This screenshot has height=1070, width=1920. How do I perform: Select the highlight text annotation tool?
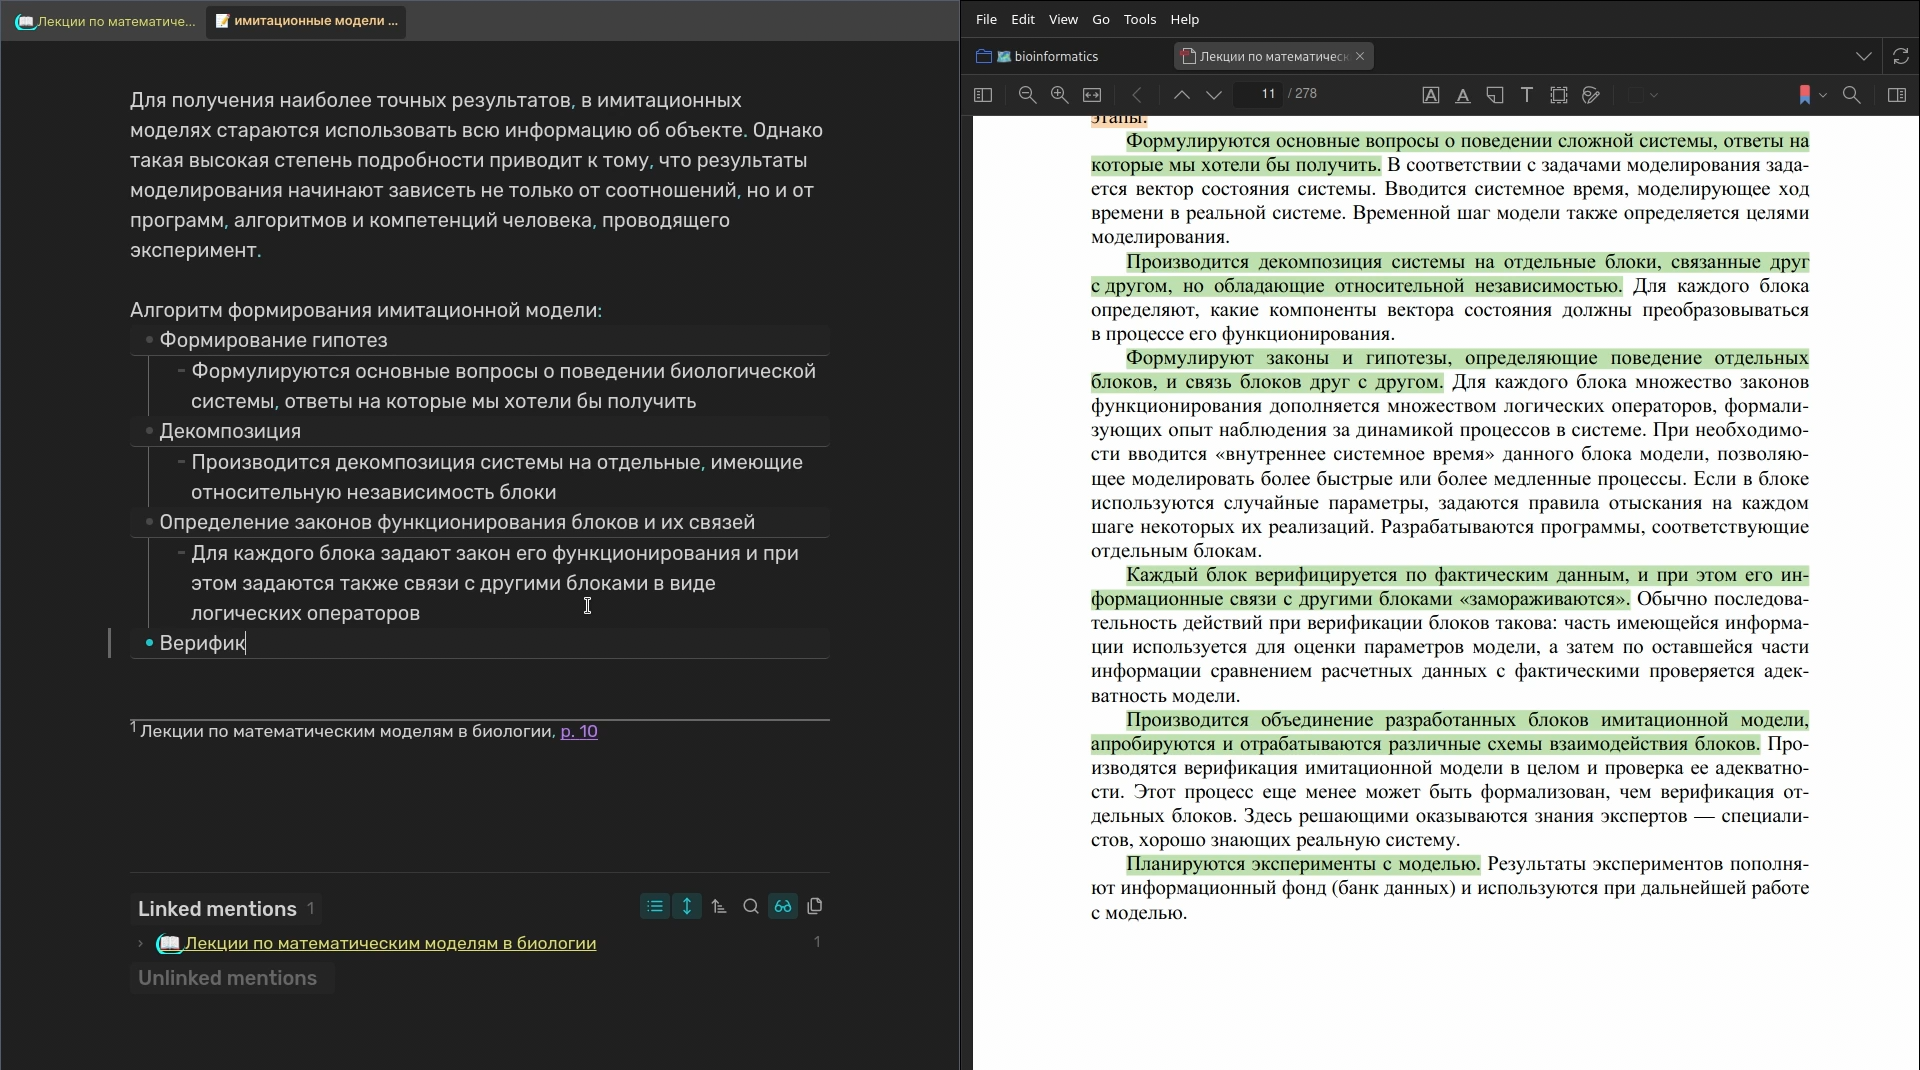[x=1431, y=95]
